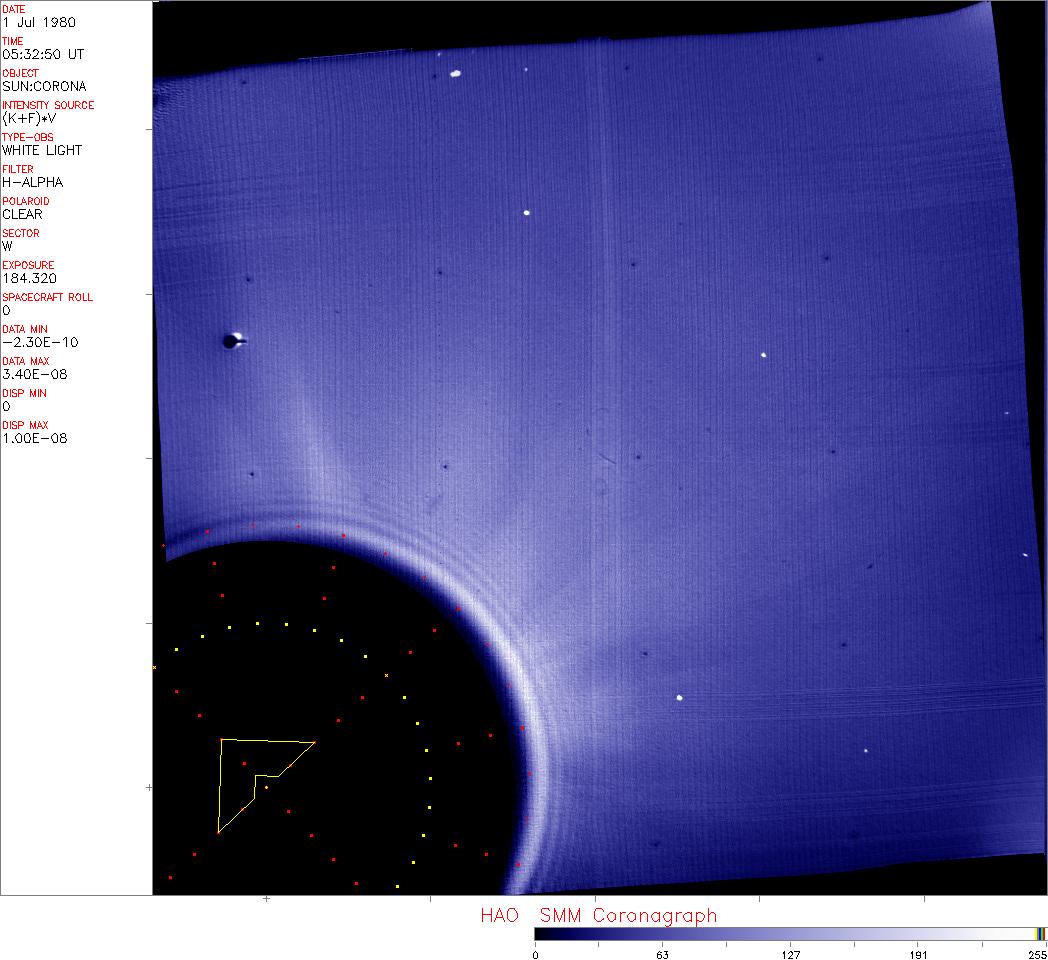This screenshot has width=1048, height=960.
Task: Click the yellow end of the color bar
Action: click(x=1040, y=934)
